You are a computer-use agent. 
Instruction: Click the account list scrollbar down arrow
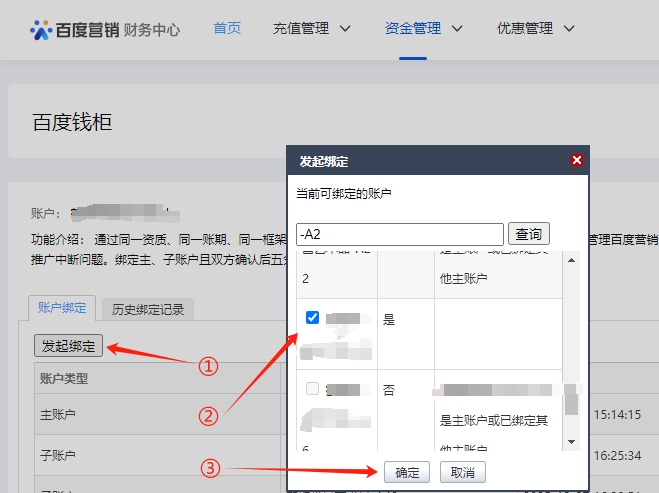[571, 441]
